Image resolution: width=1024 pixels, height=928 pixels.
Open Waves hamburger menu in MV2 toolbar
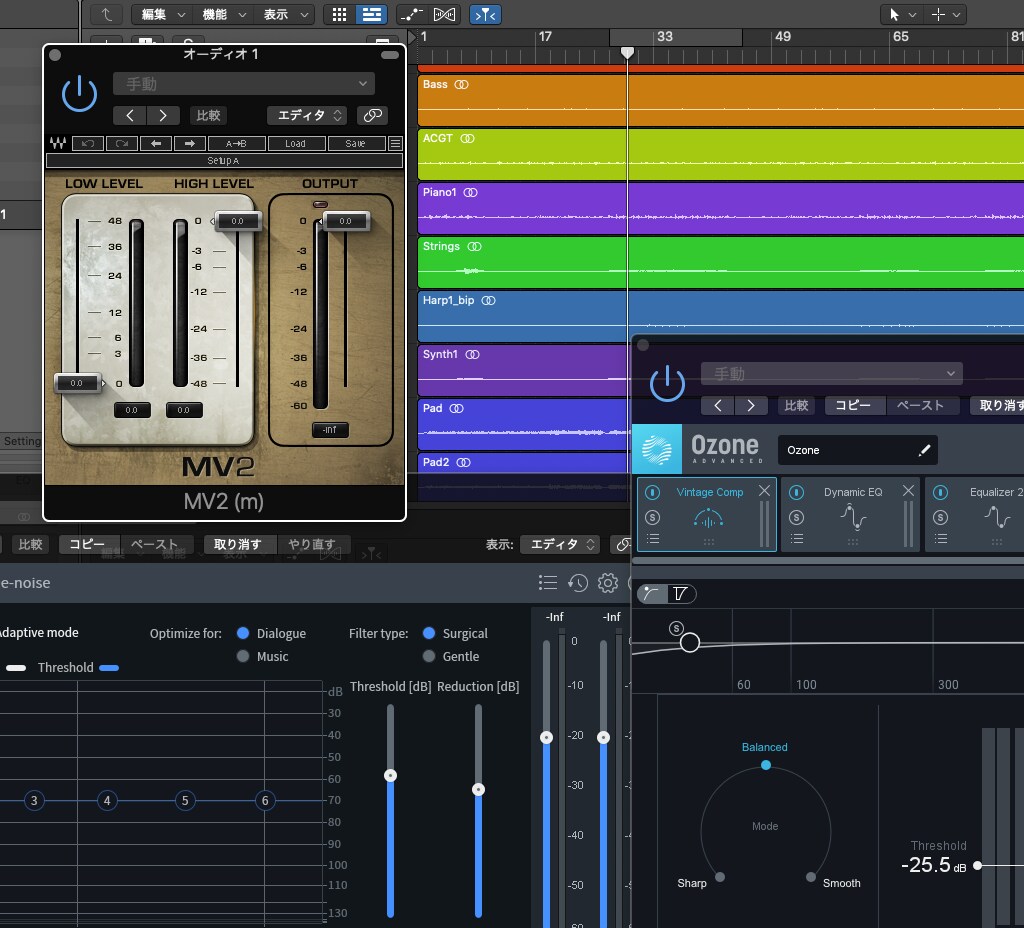pos(394,143)
